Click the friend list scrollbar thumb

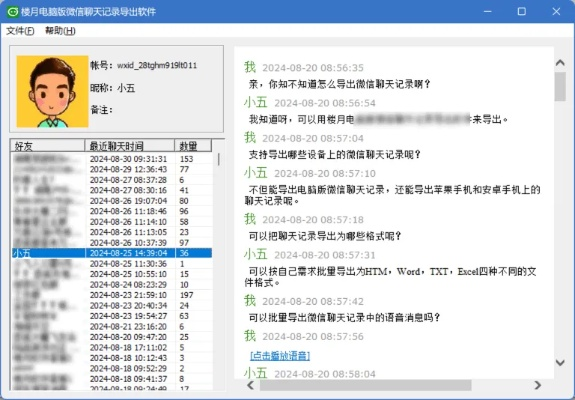[x=219, y=159]
